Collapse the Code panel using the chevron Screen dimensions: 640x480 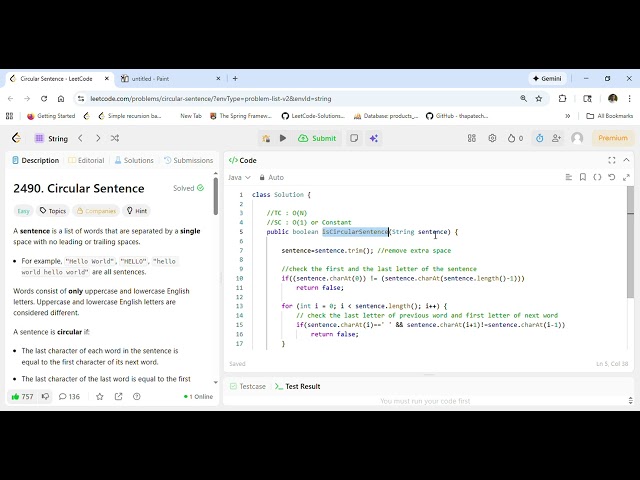pos(626,160)
